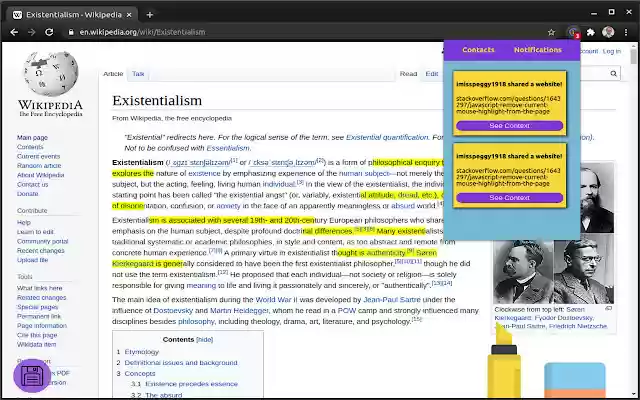Open the World War II link
640x400 pixels.
276,300
